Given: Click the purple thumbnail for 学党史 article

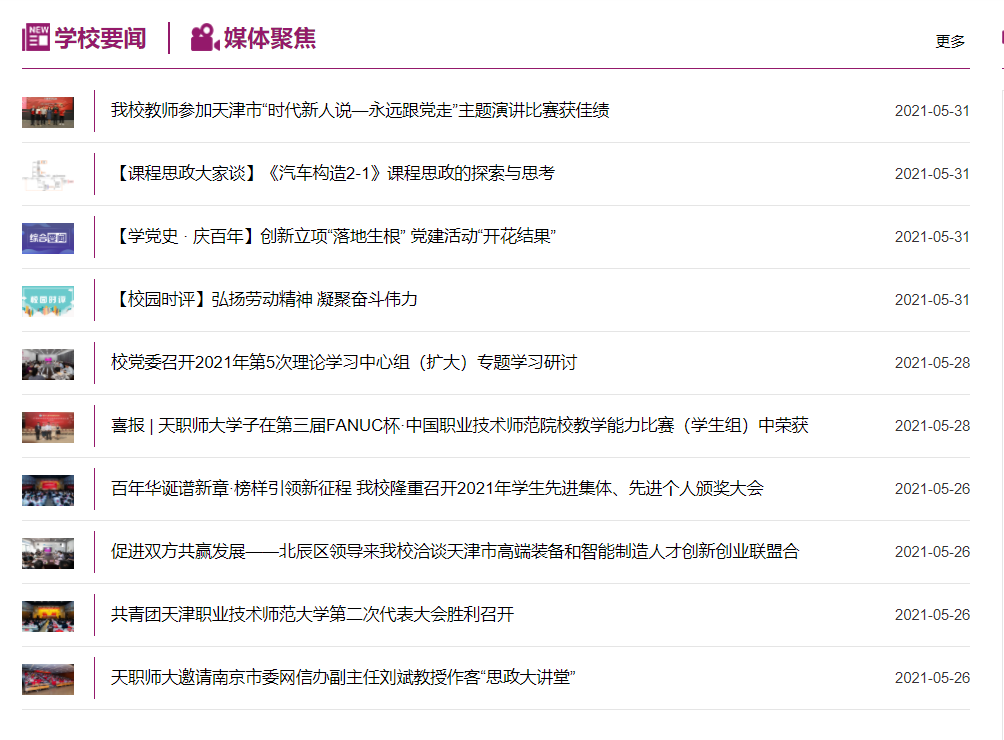Looking at the screenshot, I should (48, 237).
